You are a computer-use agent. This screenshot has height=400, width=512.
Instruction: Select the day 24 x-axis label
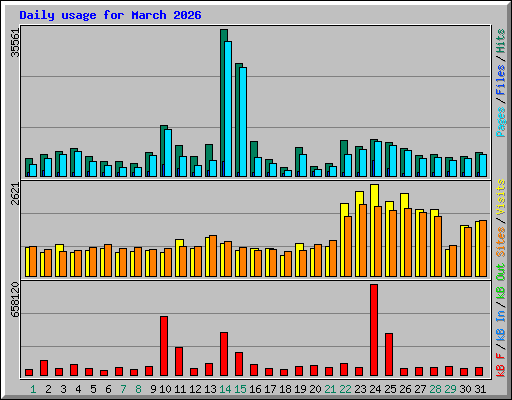coord(375,389)
